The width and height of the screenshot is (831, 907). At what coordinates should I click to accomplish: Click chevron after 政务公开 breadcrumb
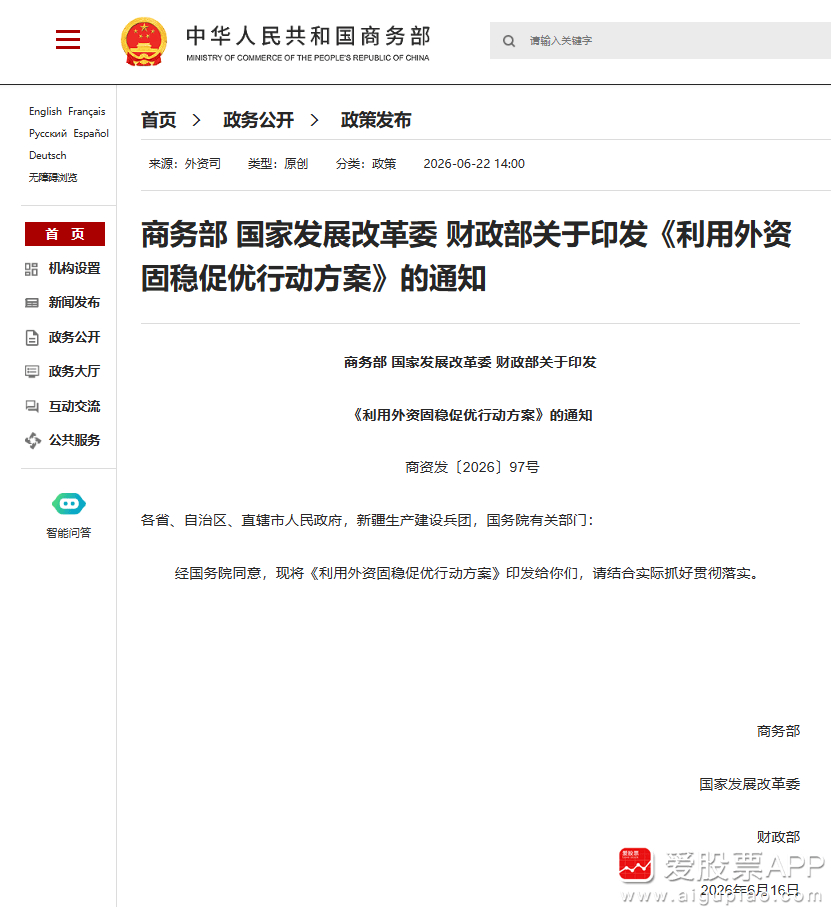(314, 120)
